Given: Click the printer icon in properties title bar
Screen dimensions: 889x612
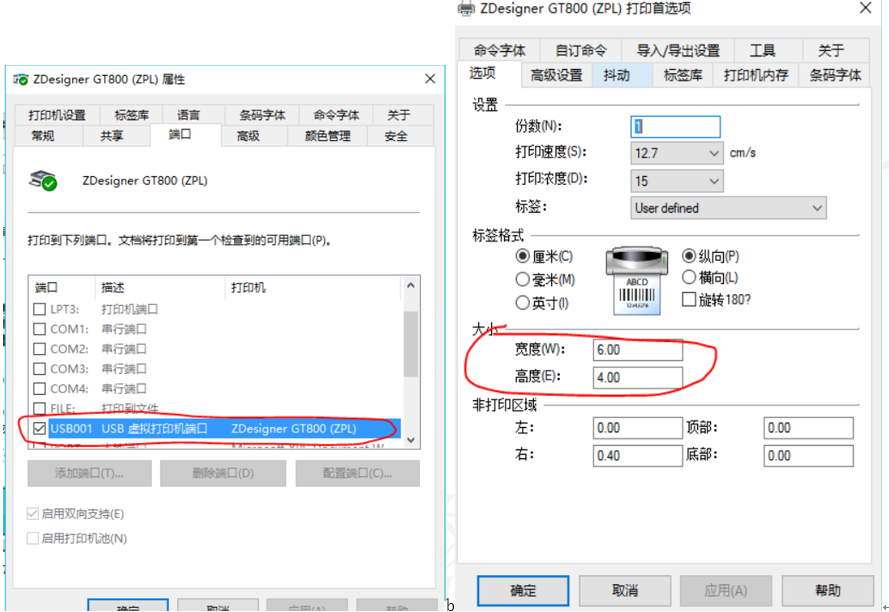Looking at the screenshot, I should pyautogui.click(x=21, y=79).
